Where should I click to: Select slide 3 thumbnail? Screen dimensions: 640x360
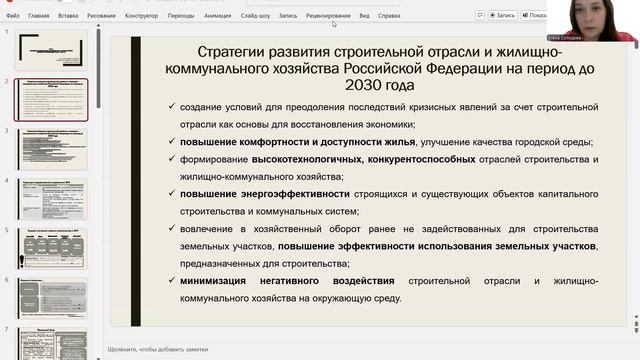tap(51, 149)
